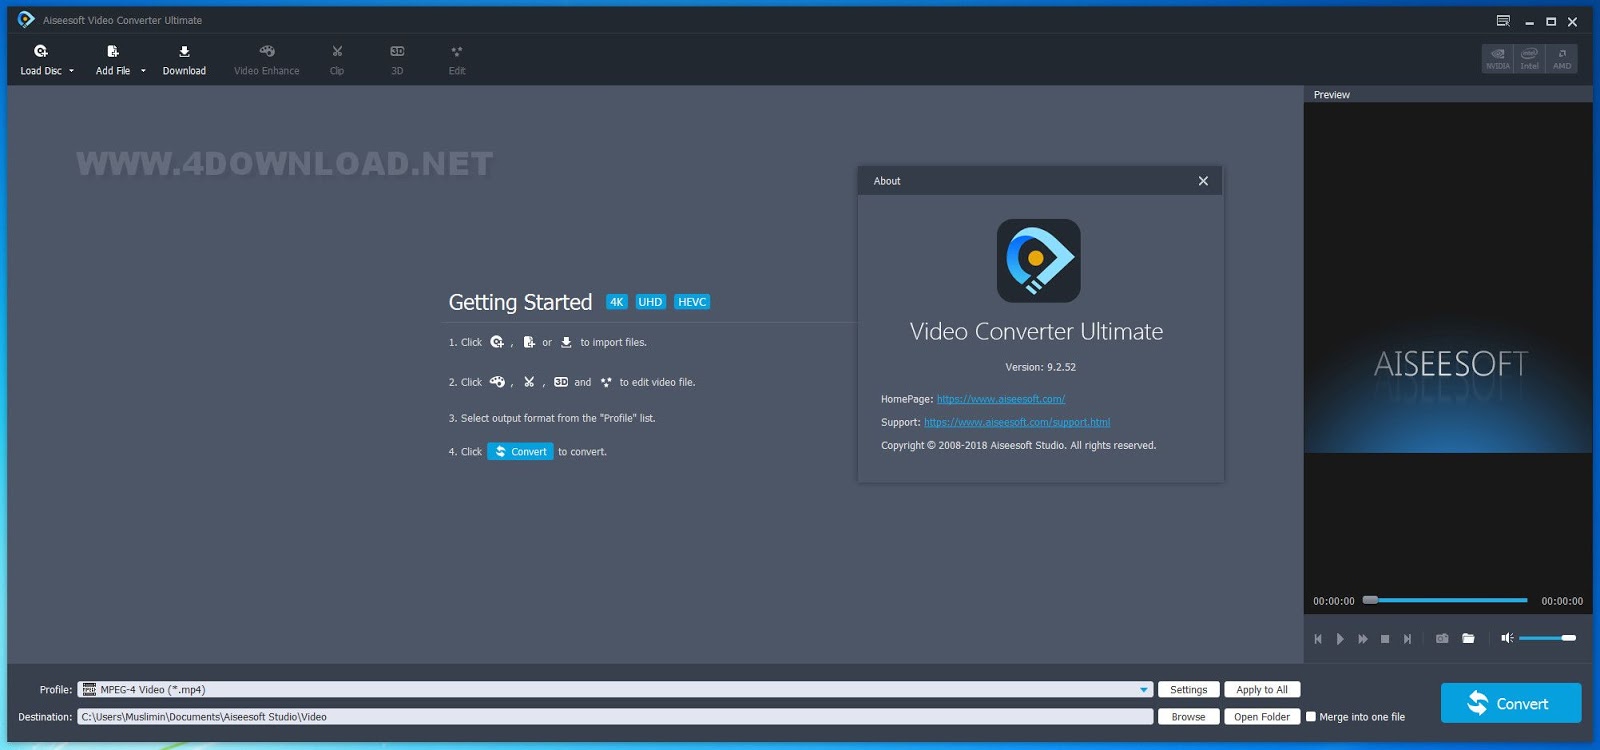Close the About dialog

click(x=1203, y=181)
